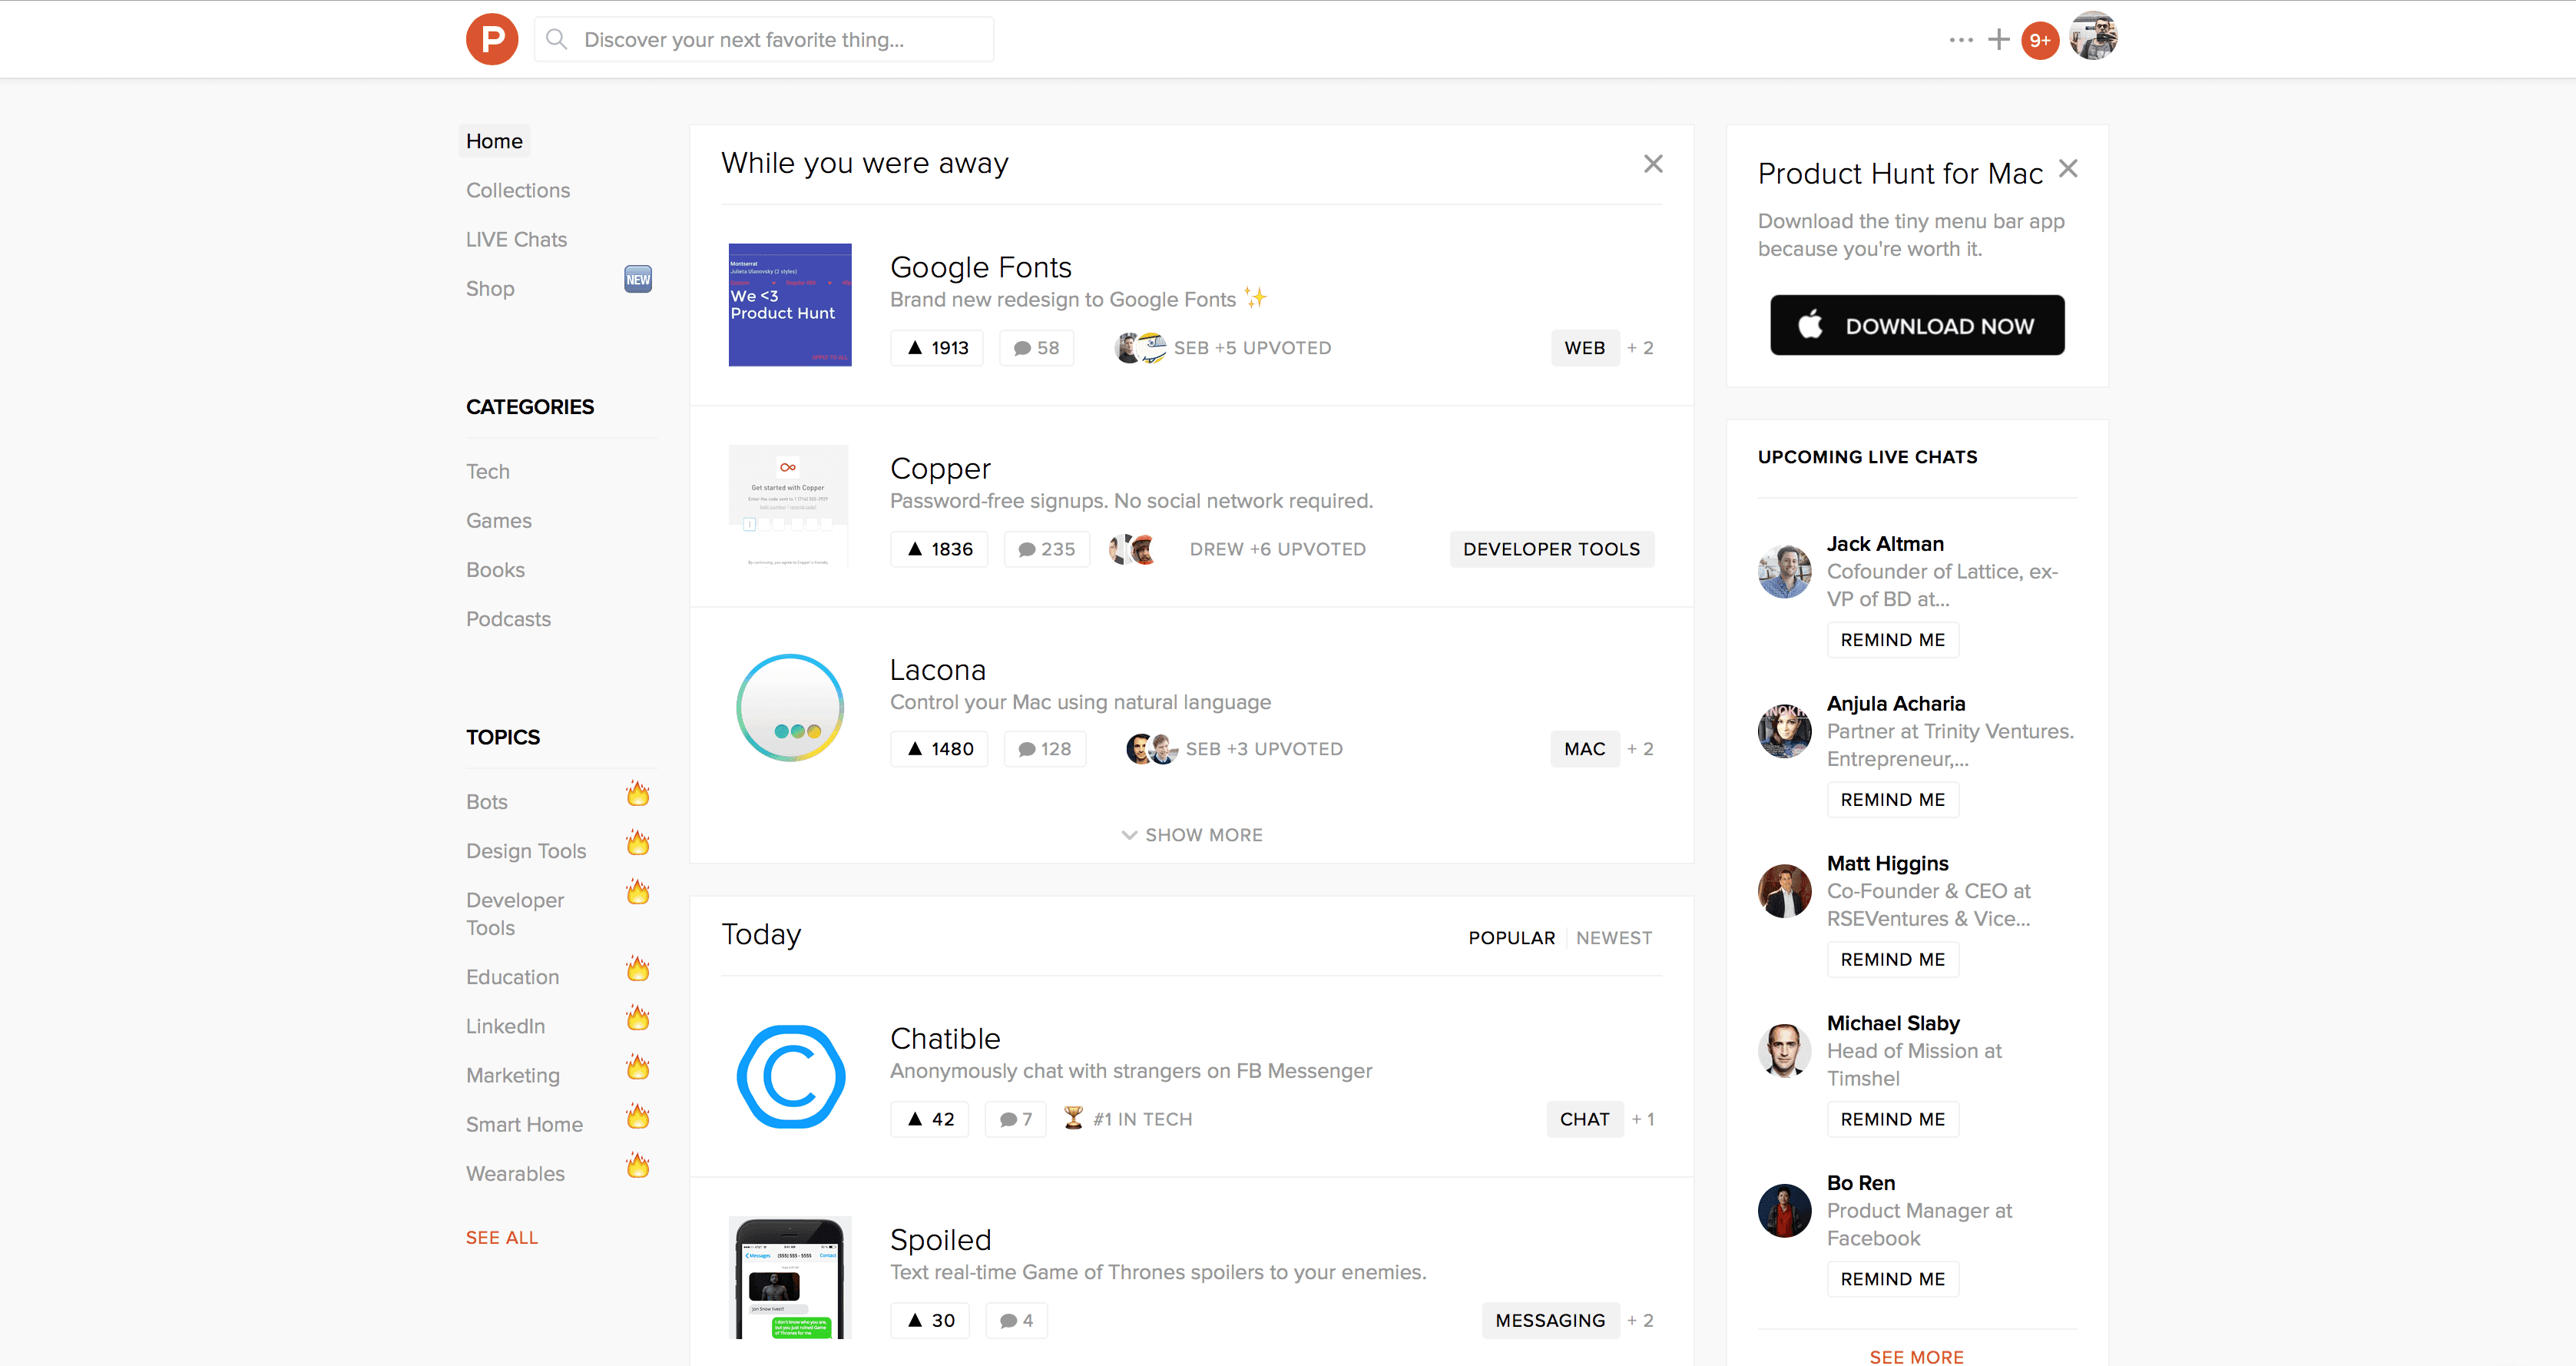Open the Lacona product thumbnail
The height and width of the screenshot is (1366, 2576).
point(790,707)
